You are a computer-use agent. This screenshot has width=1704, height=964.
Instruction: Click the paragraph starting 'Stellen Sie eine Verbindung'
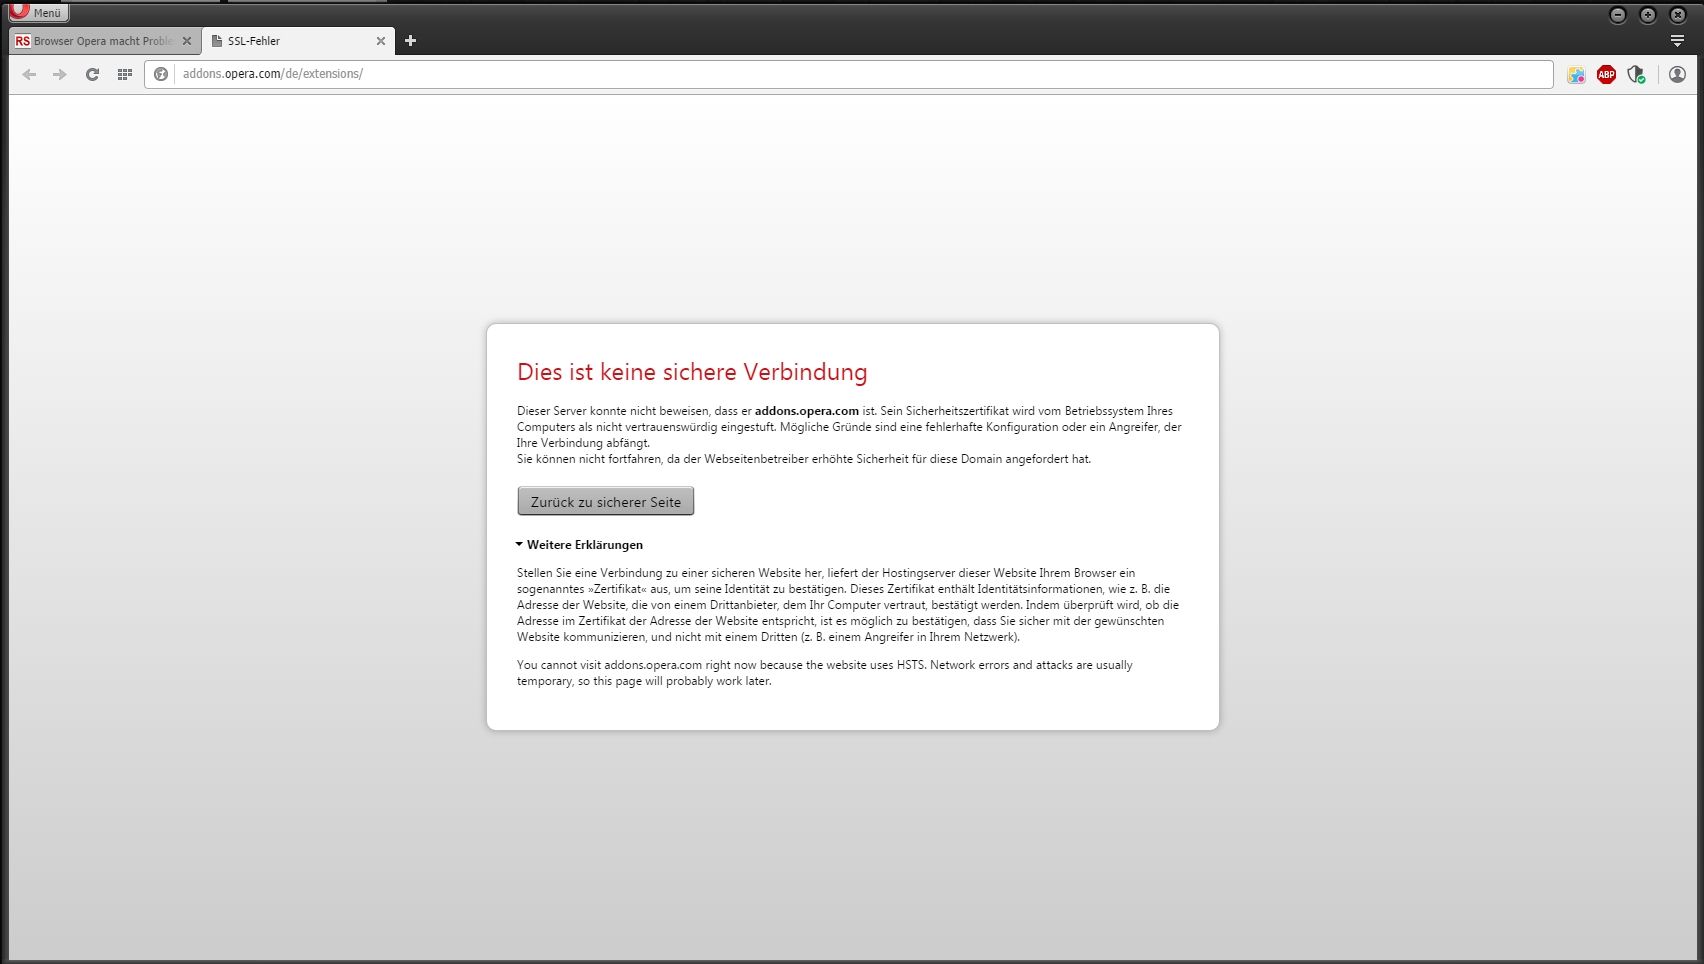pyautogui.click(x=848, y=605)
